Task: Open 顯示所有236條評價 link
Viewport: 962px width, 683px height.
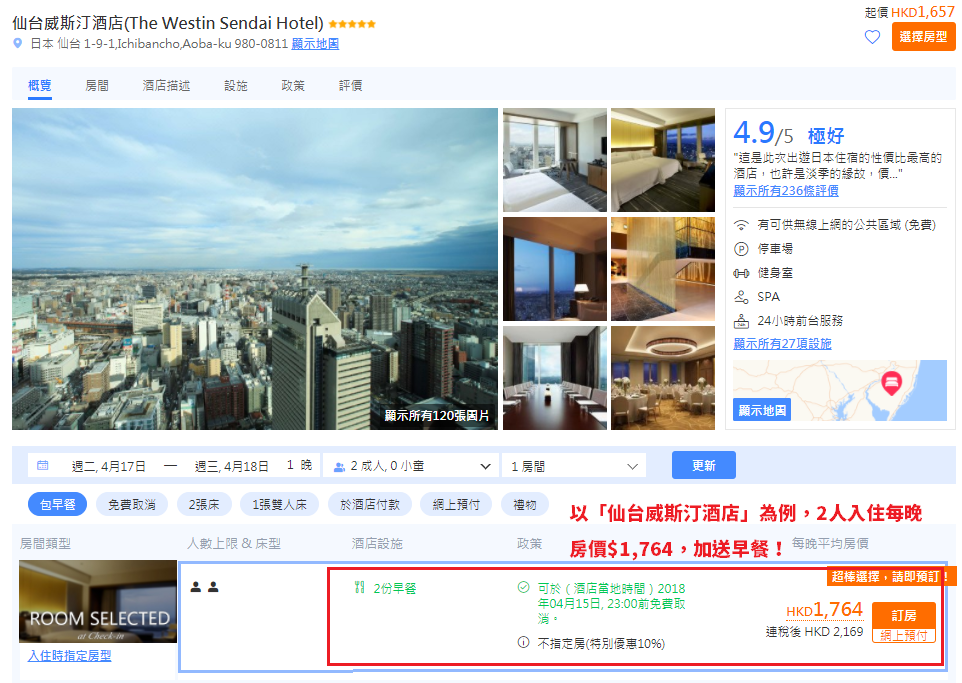Action: point(786,191)
